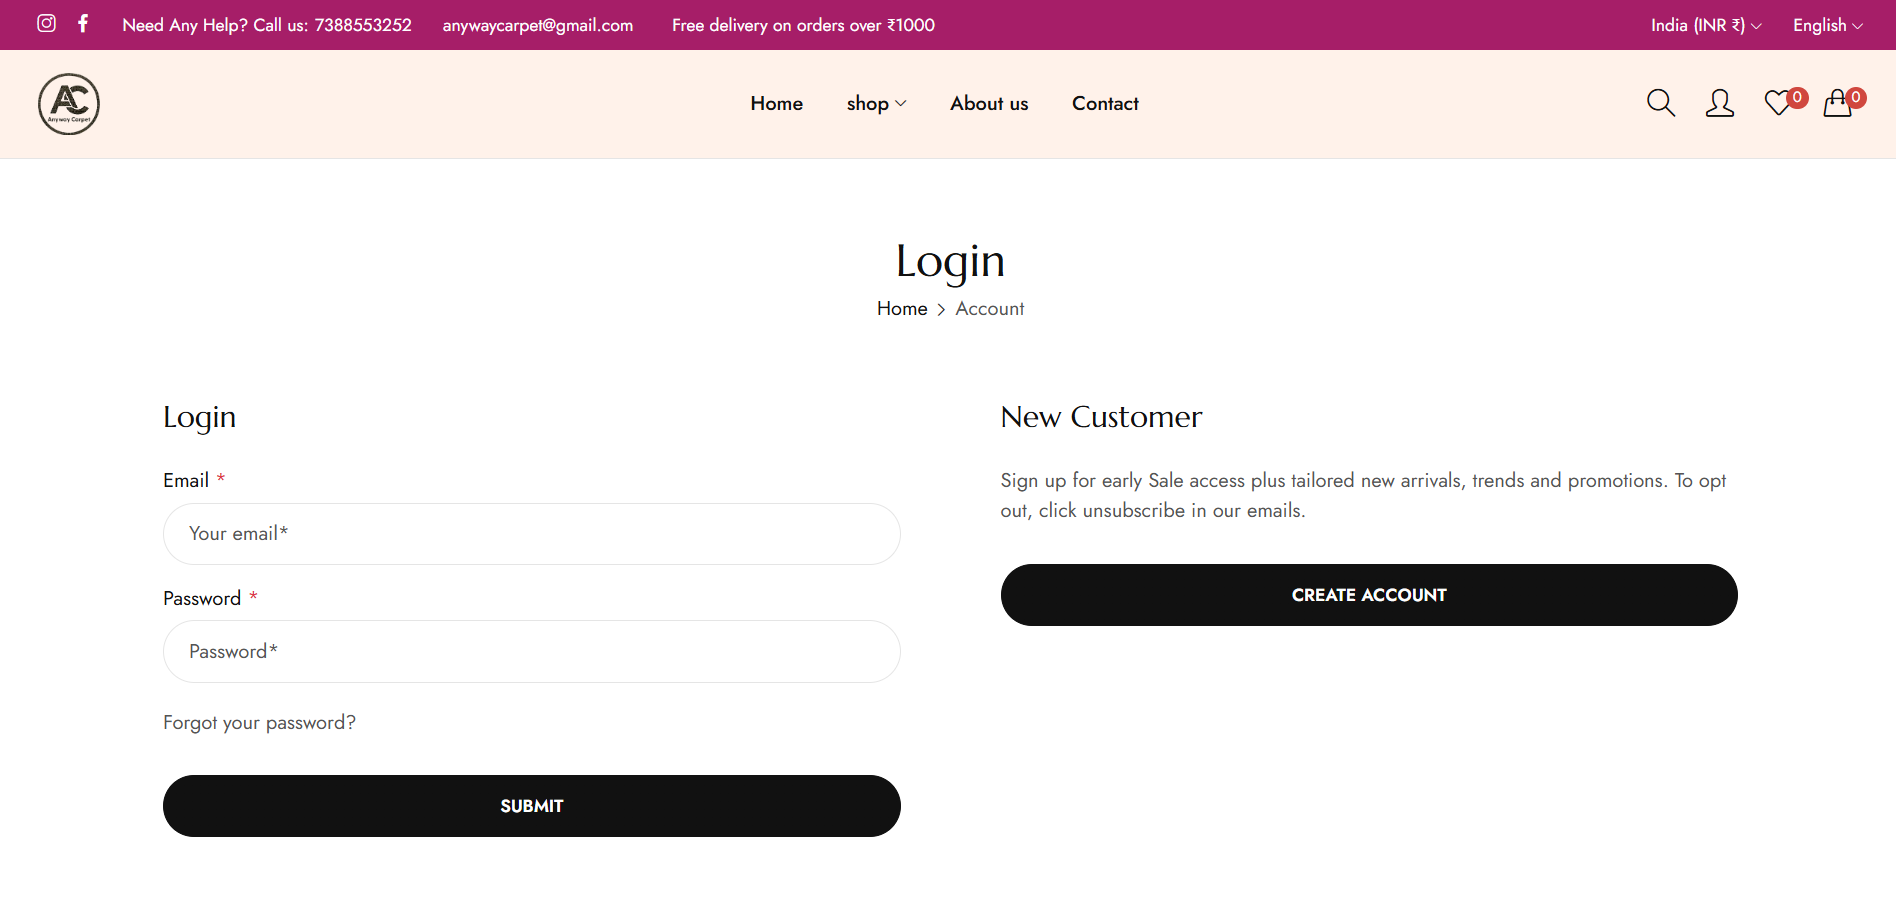Click the Create Account button
This screenshot has width=1896, height=910.
pos(1368,595)
